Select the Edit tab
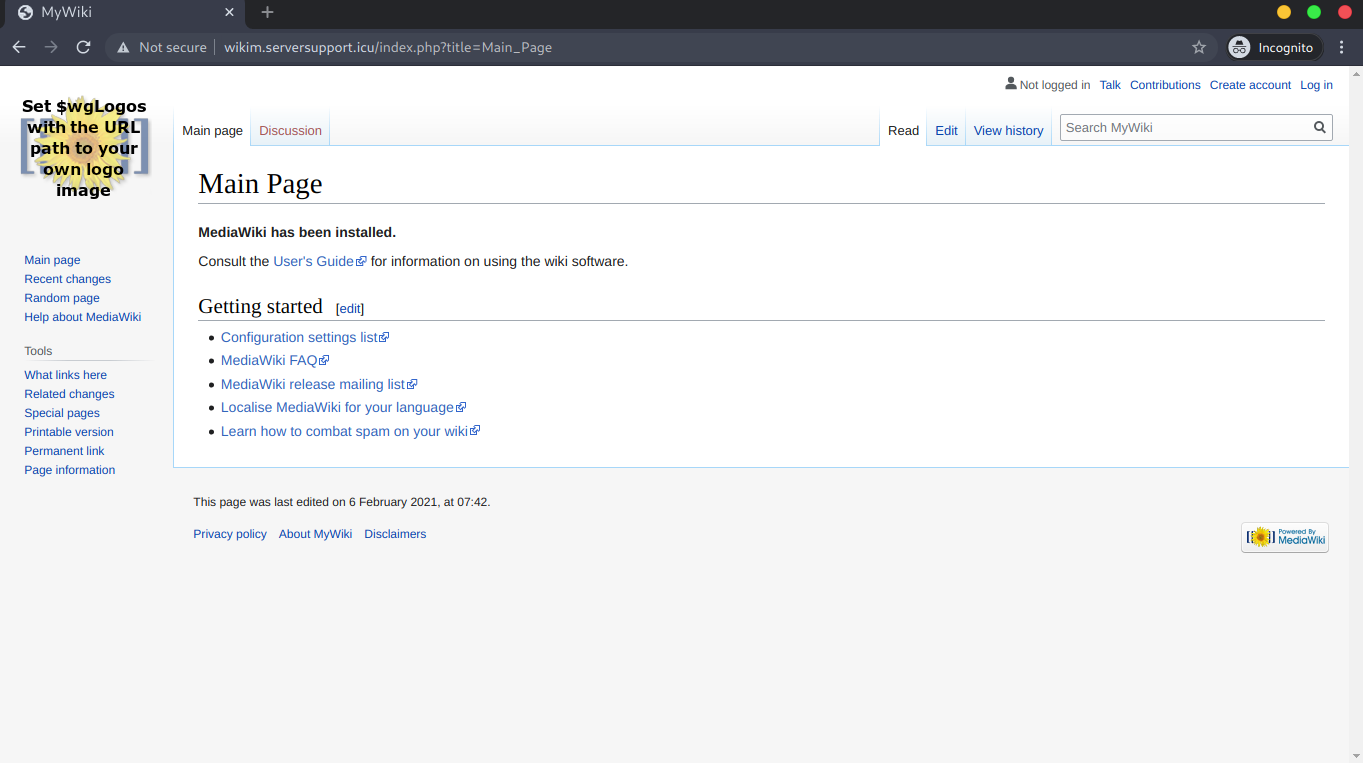 pyautogui.click(x=946, y=131)
